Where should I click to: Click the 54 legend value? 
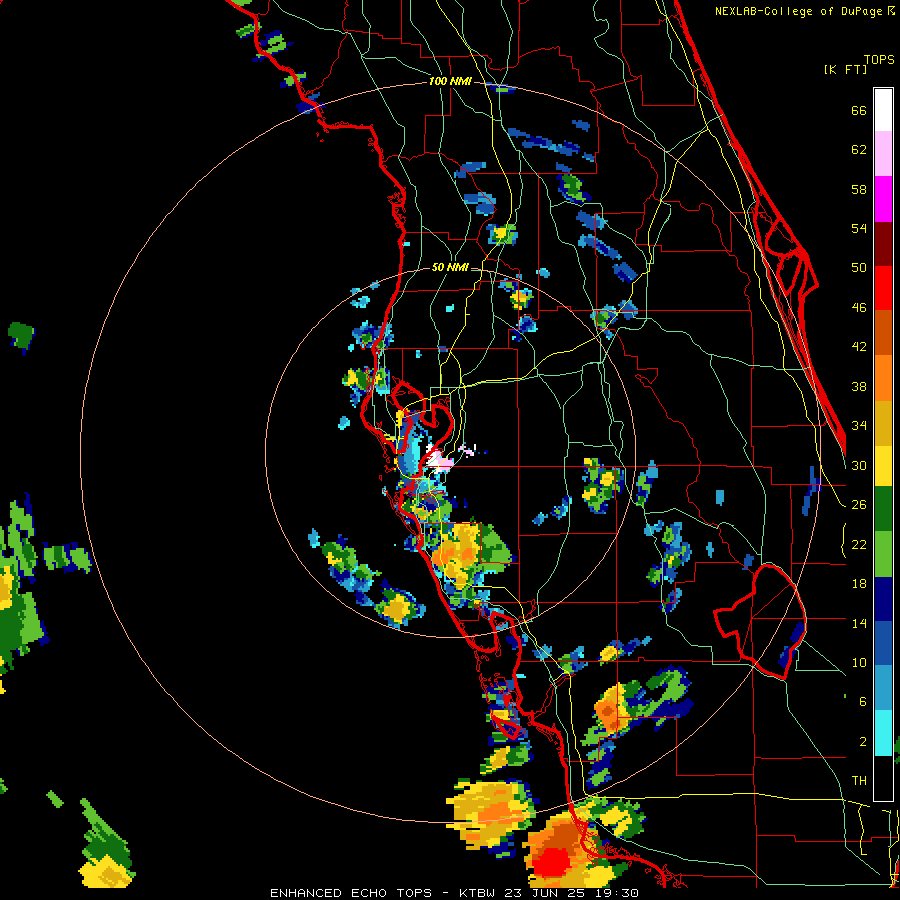tap(859, 228)
